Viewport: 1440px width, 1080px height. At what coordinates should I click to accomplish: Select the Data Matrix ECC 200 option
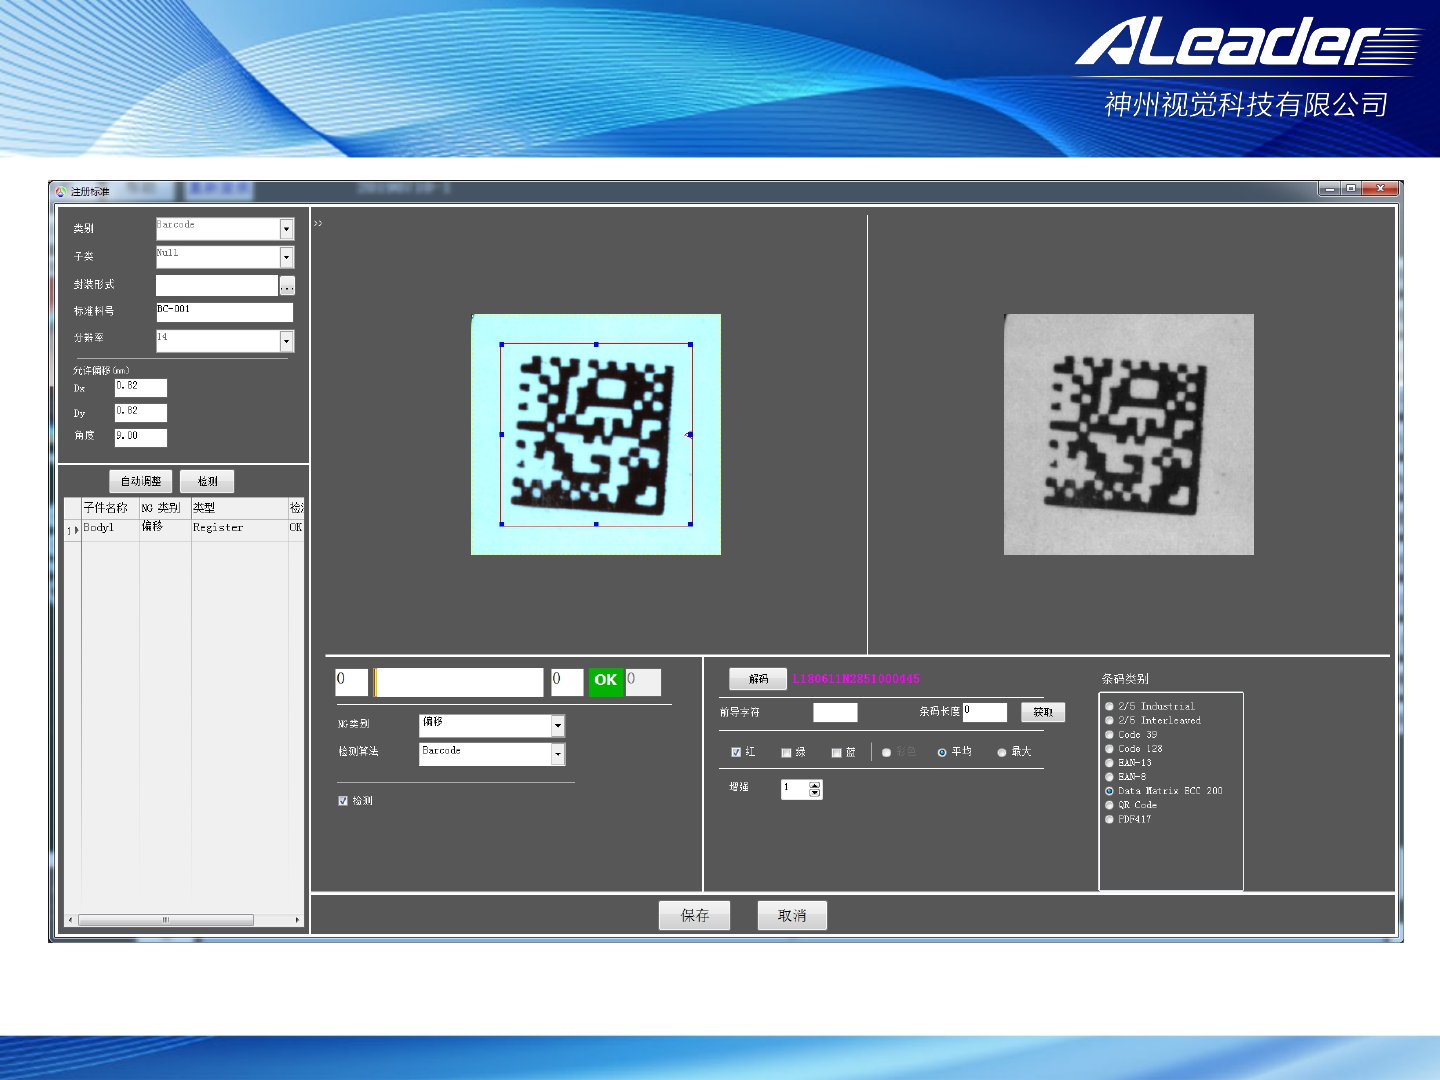click(x=1109, y=791)
